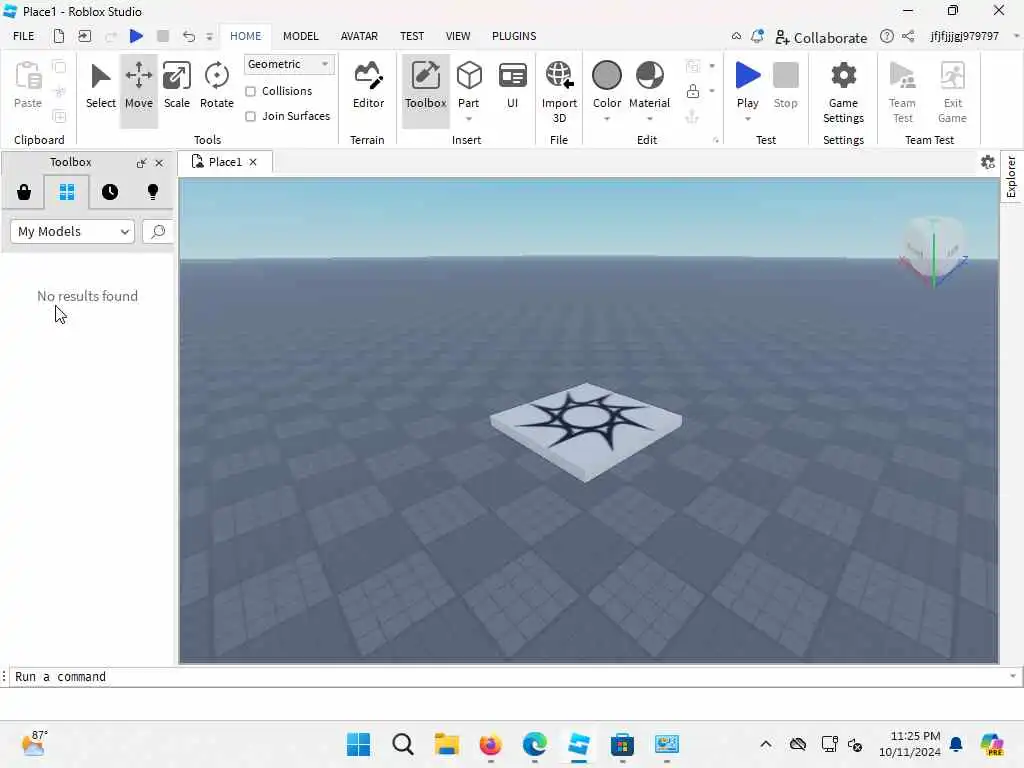Pick the Rotate tool
Viewport: 1024px width, 768px height.
tap(216, 87)
